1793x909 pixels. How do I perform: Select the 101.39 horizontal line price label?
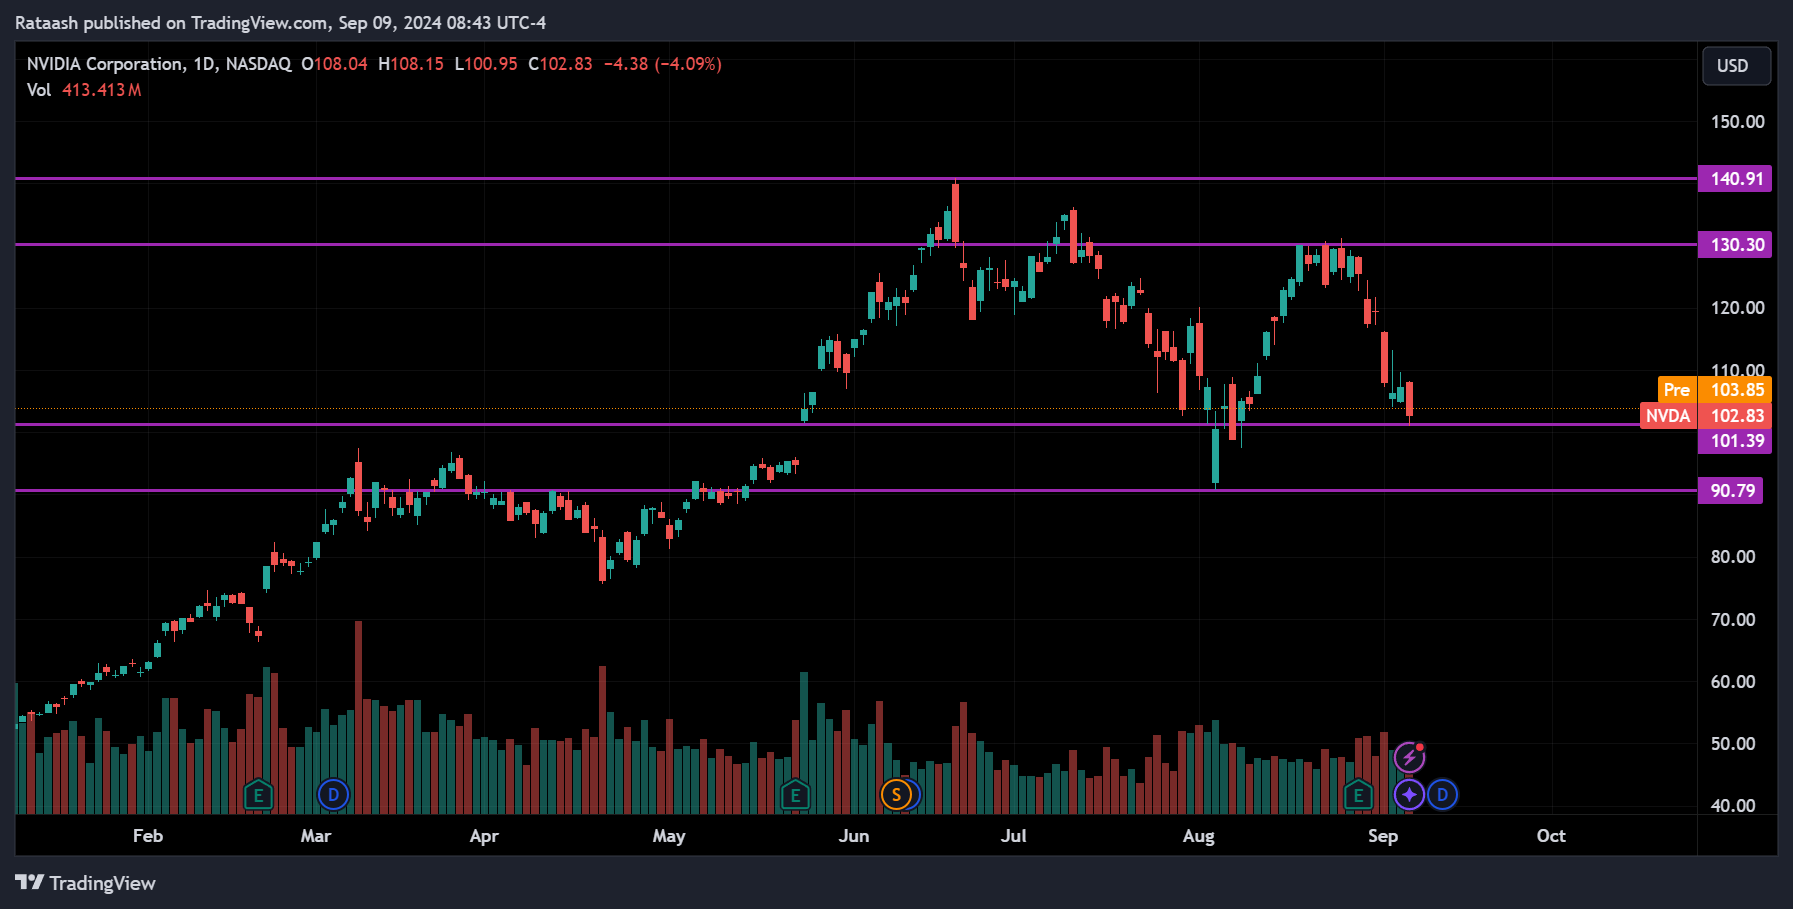click(x=1735, y=441)
